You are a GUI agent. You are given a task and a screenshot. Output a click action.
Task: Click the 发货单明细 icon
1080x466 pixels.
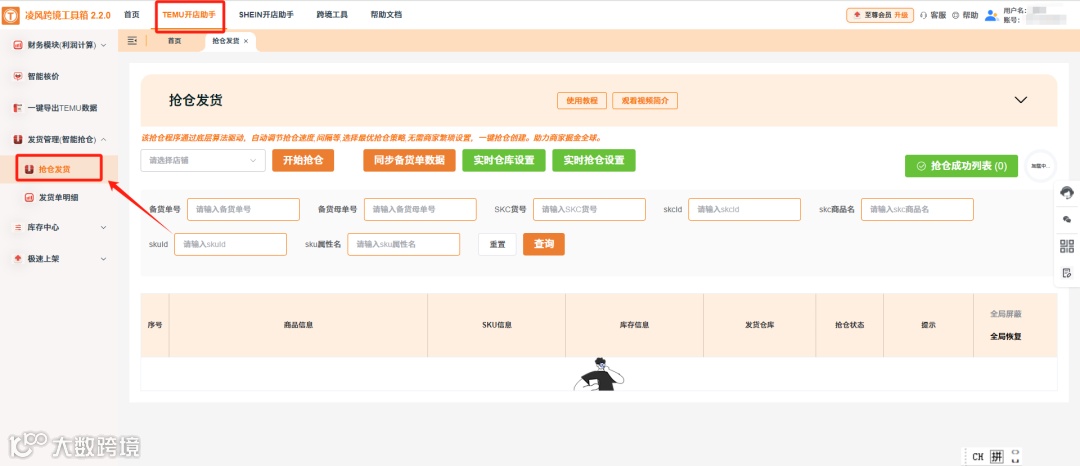pos(29,198)
